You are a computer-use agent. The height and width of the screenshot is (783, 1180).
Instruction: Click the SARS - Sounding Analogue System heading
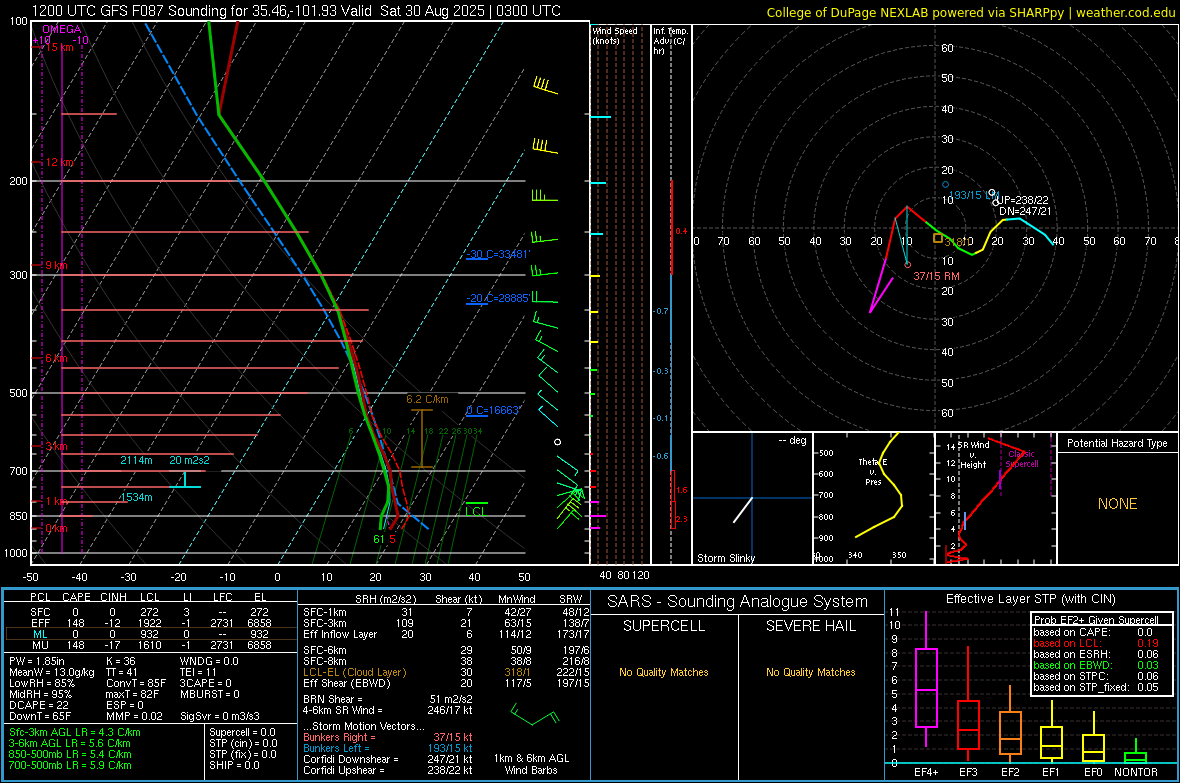pos(738,602)
